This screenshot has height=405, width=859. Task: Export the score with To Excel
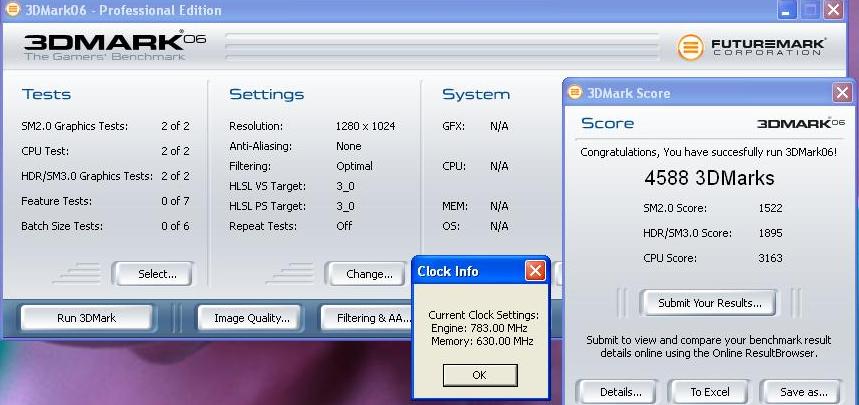coord(708,392)
